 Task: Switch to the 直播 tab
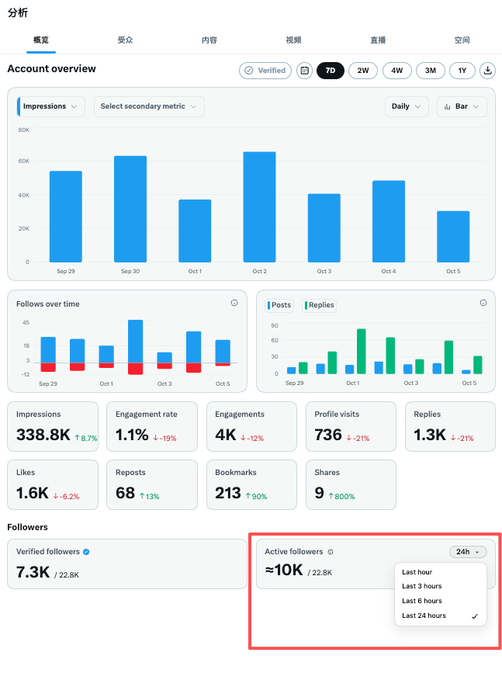tap(378, 40)
